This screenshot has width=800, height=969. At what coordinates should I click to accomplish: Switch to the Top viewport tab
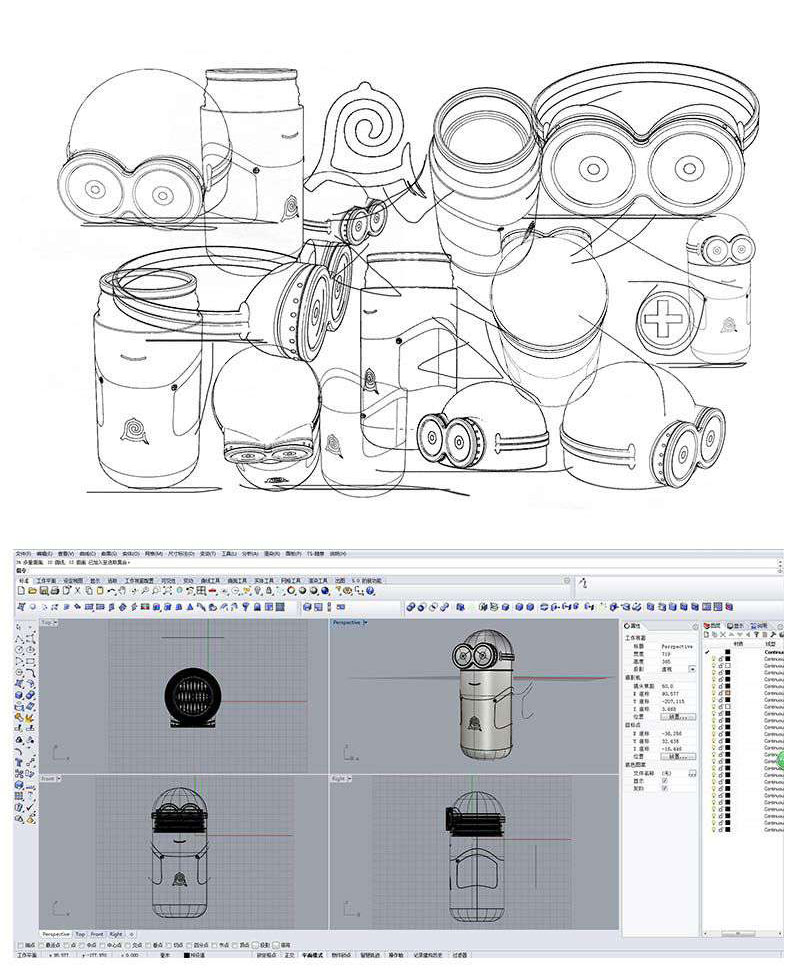click(80, 934)
